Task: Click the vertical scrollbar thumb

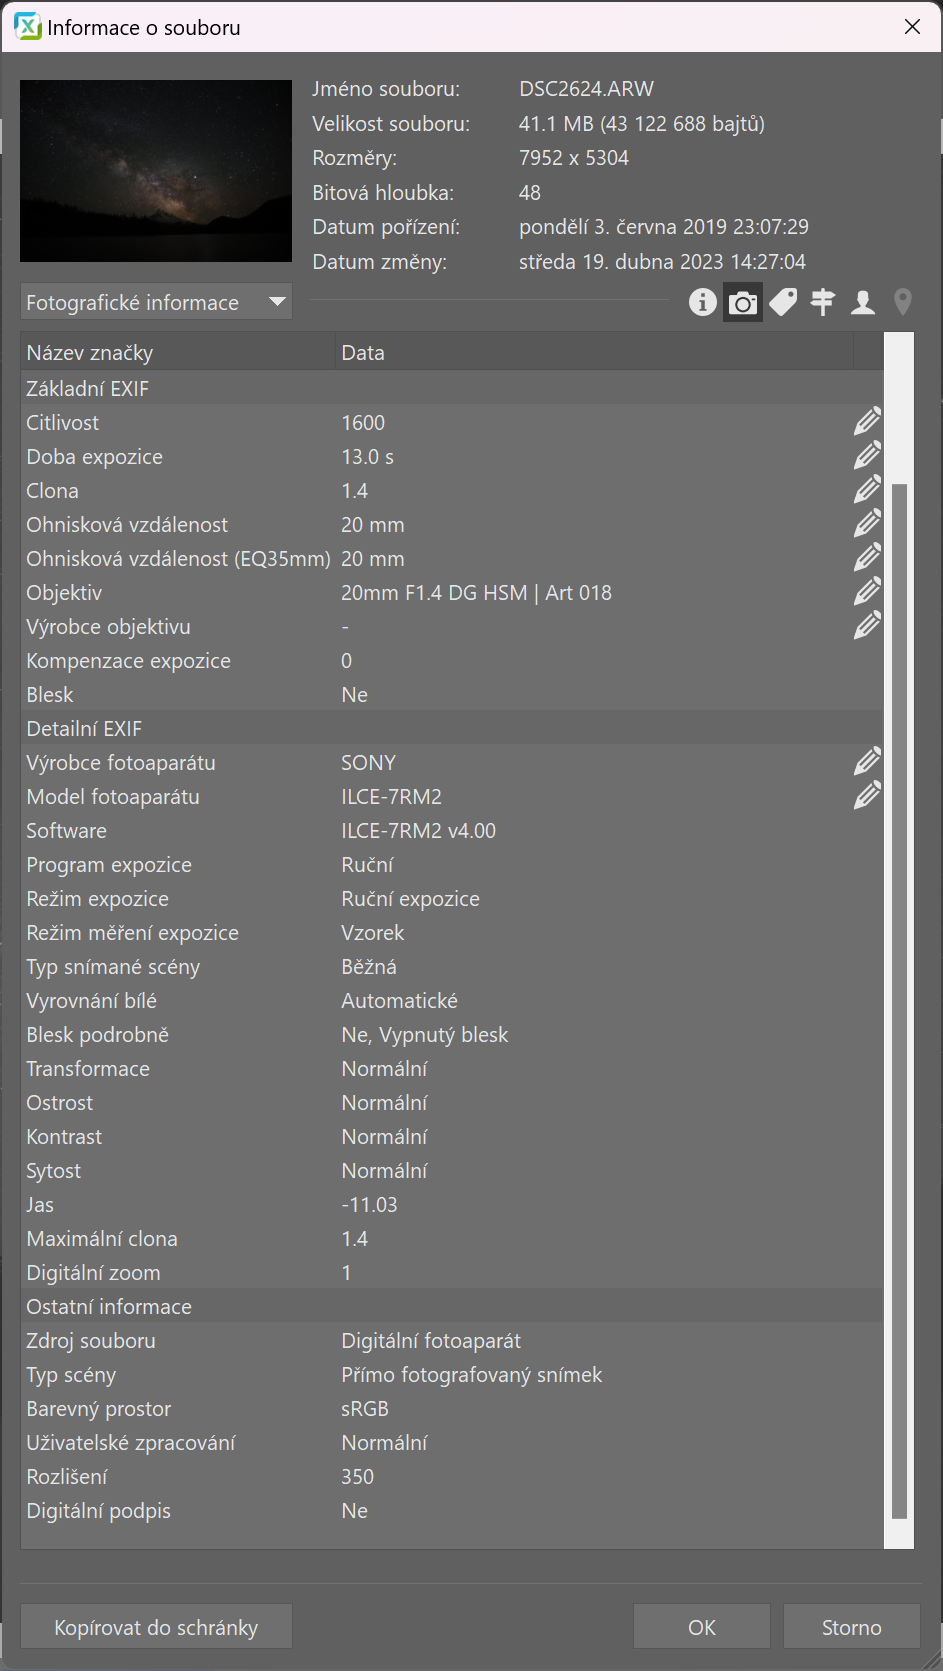Action: tap(899, 1001)
